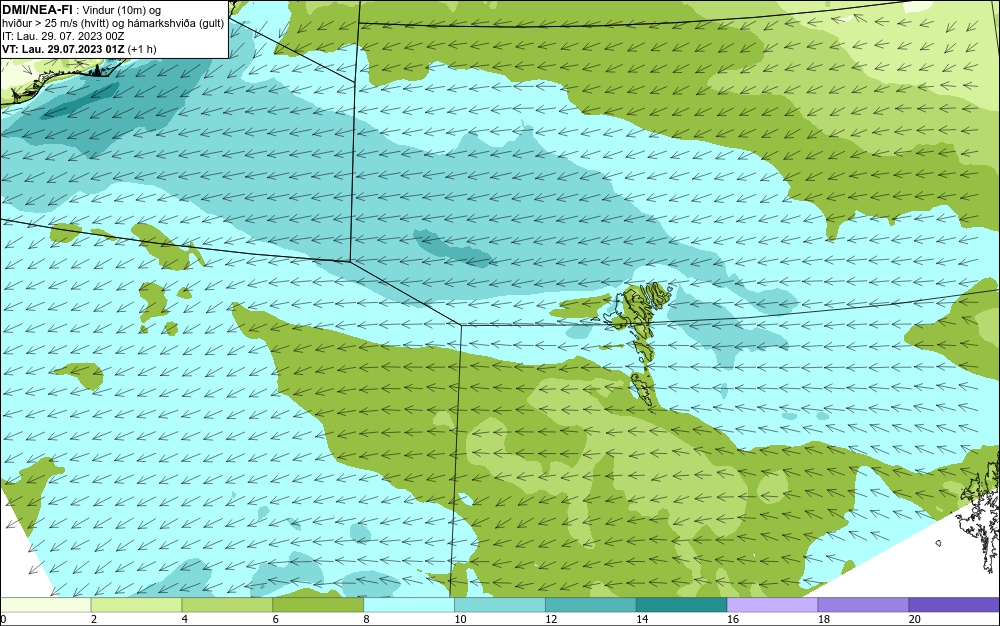Click the legend scale label '12'
The image size is (1000, 626).
click(x=551, y=619)
